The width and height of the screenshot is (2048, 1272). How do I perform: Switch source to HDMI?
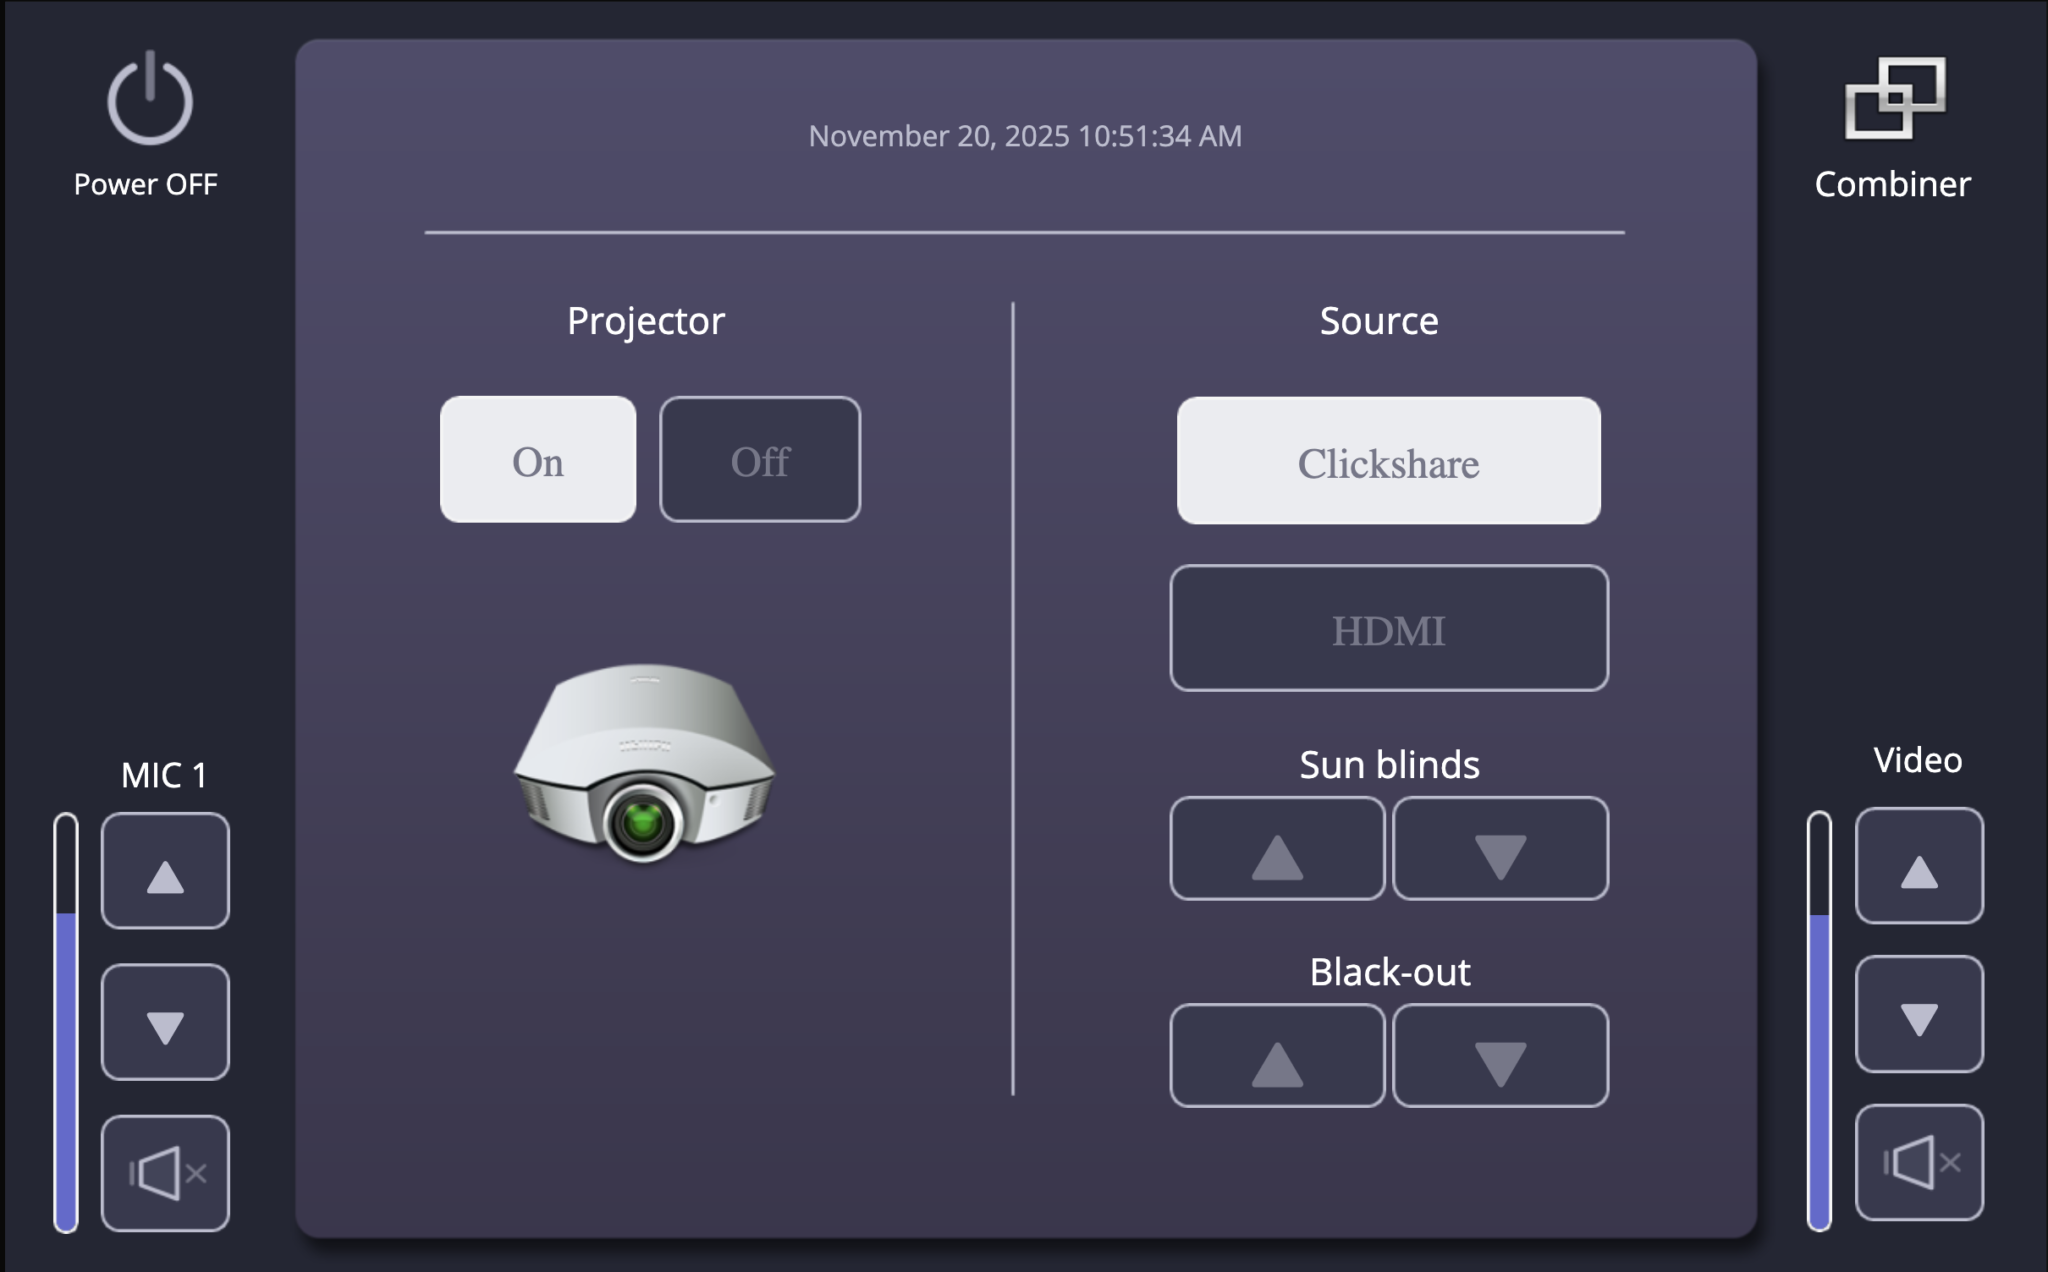point(1388,628)
